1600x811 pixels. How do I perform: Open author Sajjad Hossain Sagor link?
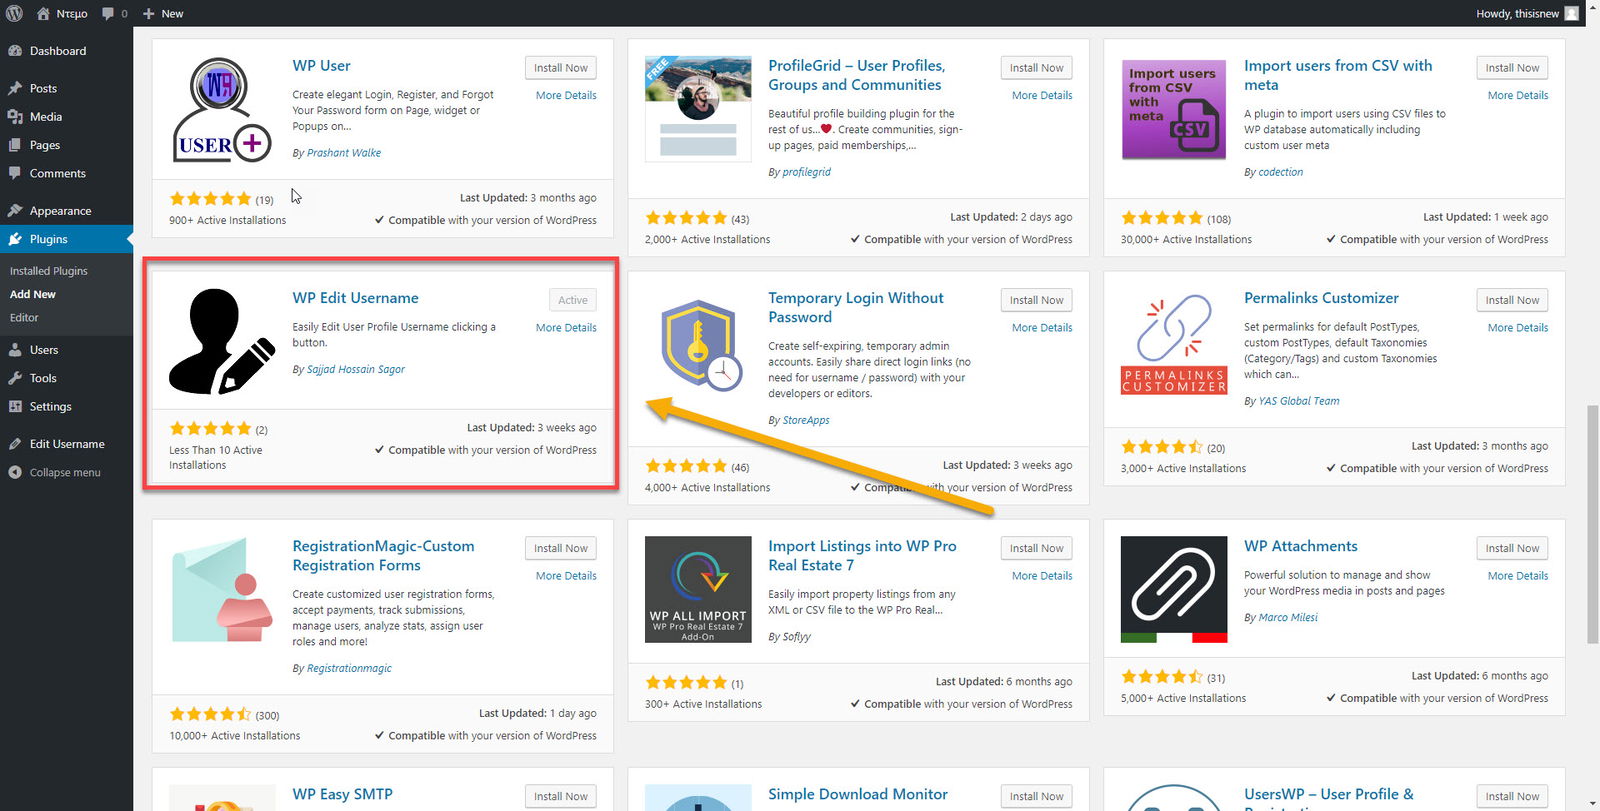(356, 370)
